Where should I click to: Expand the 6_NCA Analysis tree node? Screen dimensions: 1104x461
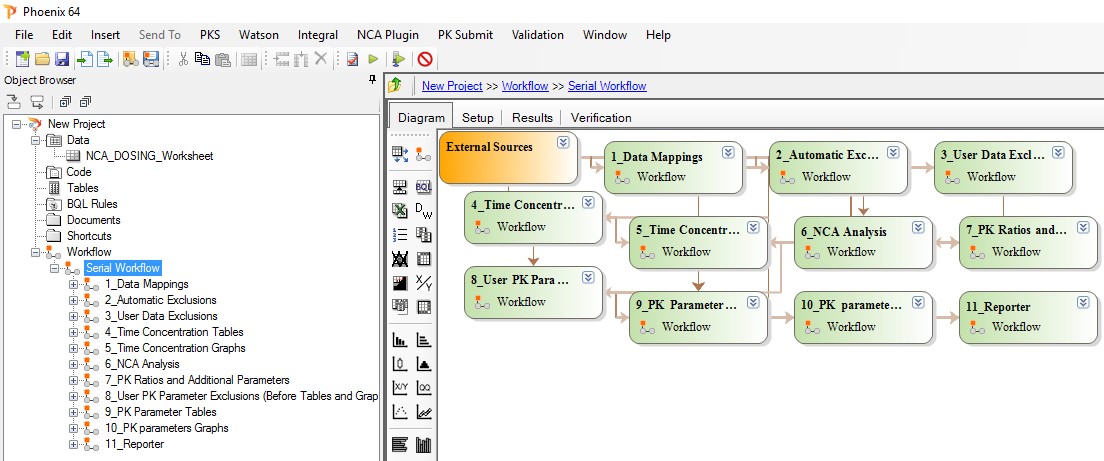tap(73, 364)
